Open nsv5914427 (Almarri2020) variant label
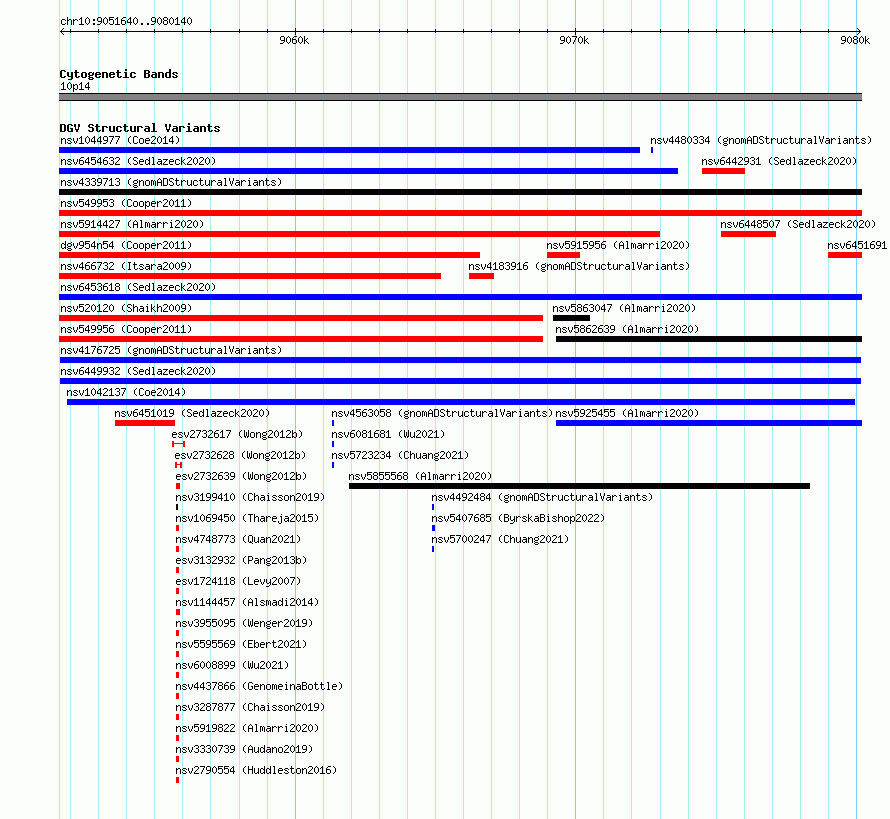This screenshot has height=819, width=890. click(132, 224)
